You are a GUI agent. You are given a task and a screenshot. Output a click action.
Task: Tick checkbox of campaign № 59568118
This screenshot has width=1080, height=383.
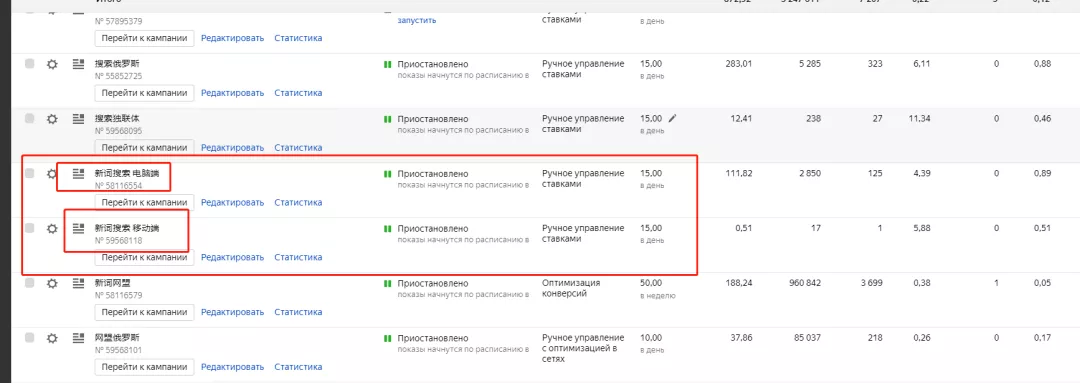(x=30, y=228)
